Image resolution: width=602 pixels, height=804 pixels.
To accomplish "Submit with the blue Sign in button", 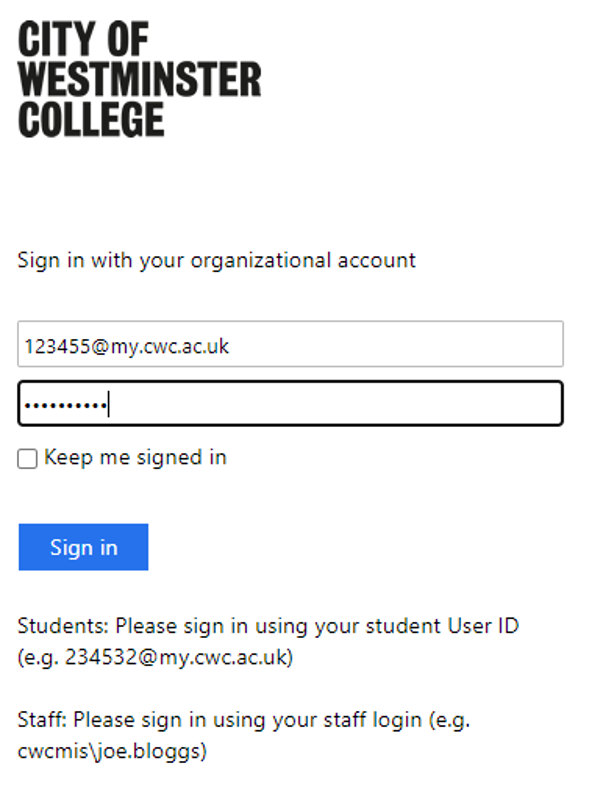I will pos(84,547).
